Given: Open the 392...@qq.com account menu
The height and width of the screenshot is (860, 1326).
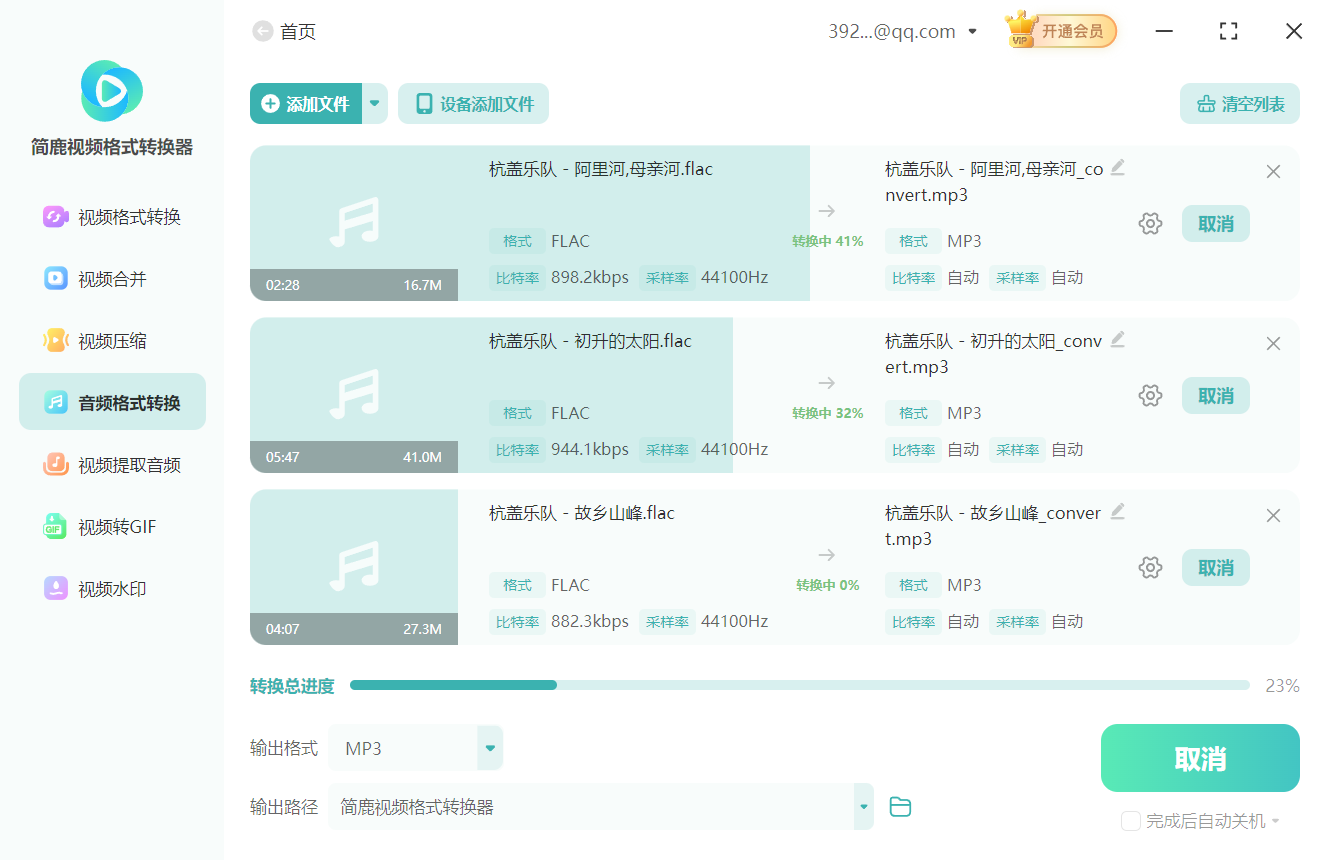Looking at the screenshot, I should tap(900, 31).
